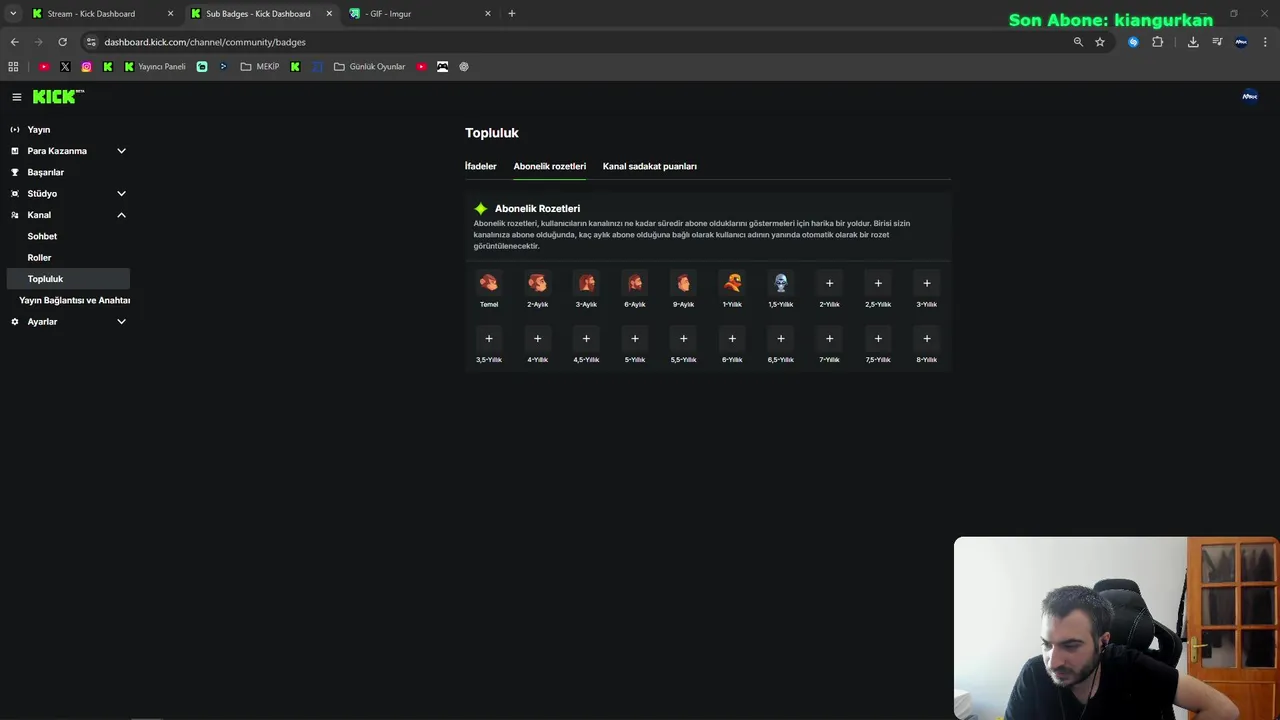The height and width of the screenshot is (720, 1280).
Task: Open the media control toolbar icon
Action: coord(1217,42)
